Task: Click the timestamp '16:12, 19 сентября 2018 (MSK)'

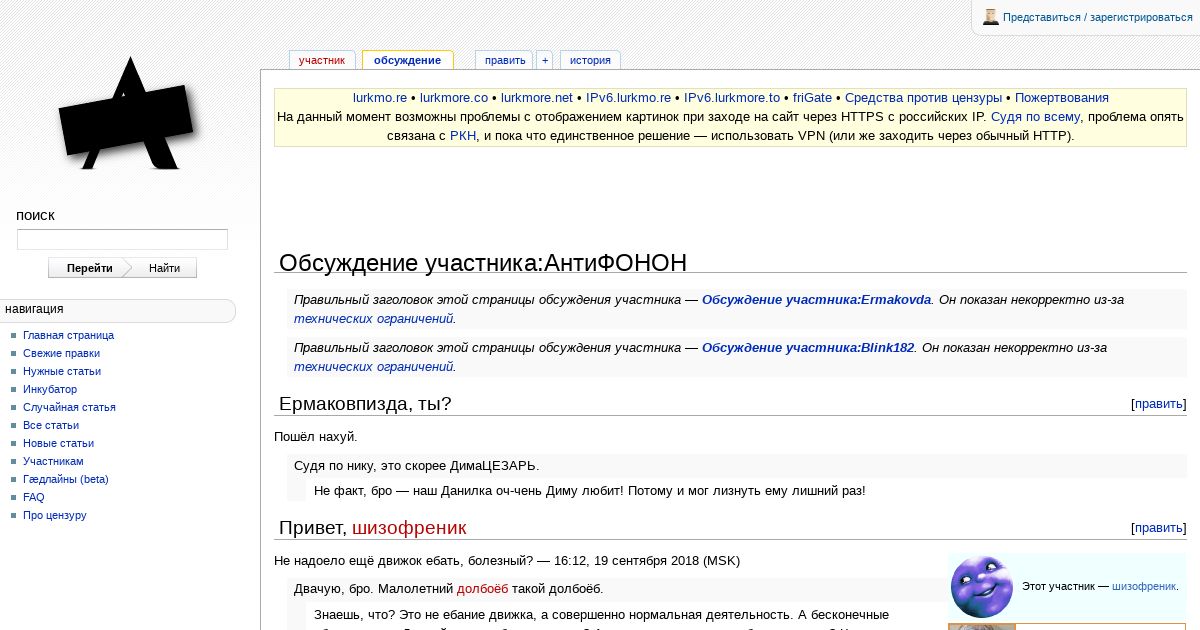Action: [x=646, y=561]
